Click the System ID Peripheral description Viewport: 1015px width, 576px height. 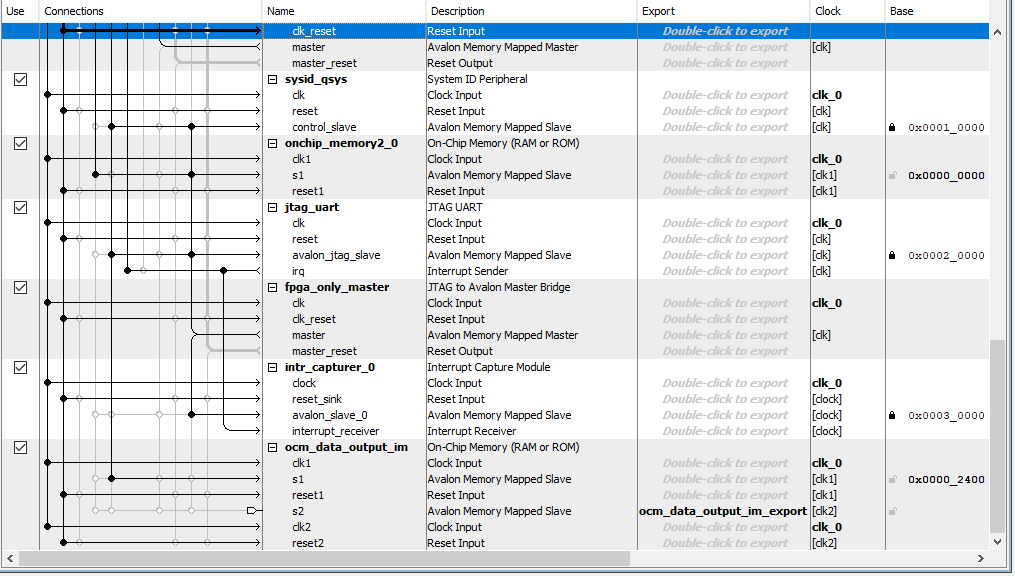(477, 79)
